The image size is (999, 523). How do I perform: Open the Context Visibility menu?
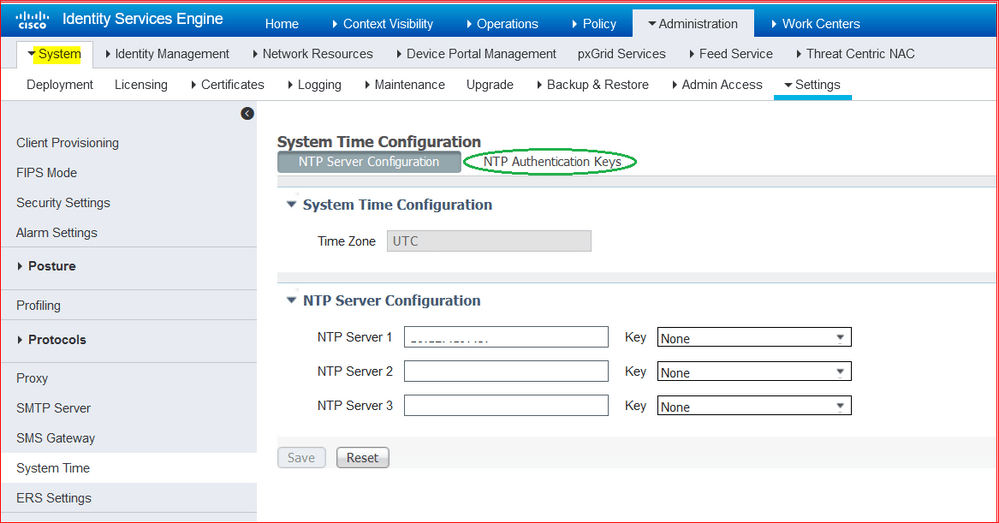(x=382, y=24)
